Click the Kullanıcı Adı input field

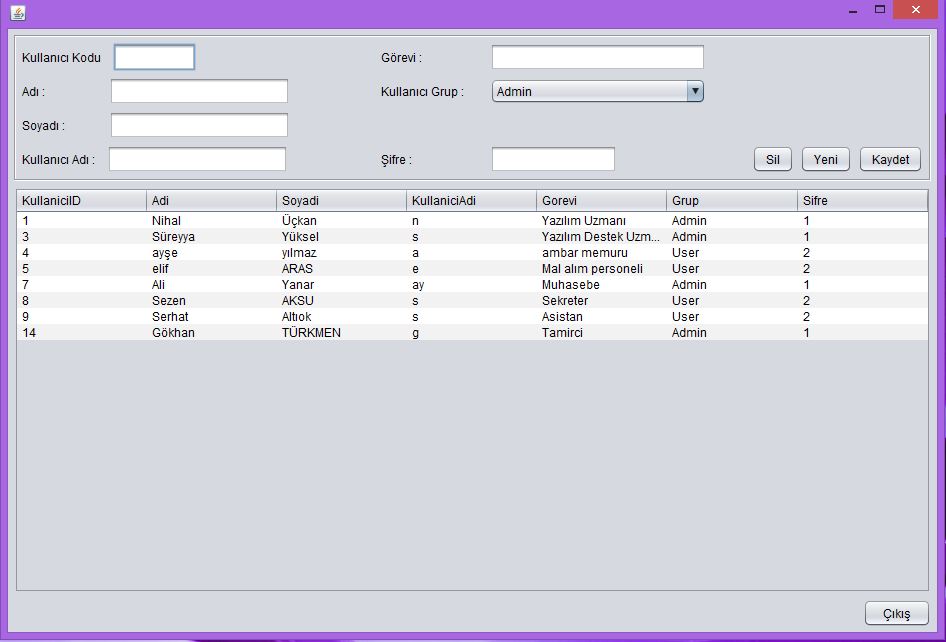pyautogui.click(x=197, y=159)
